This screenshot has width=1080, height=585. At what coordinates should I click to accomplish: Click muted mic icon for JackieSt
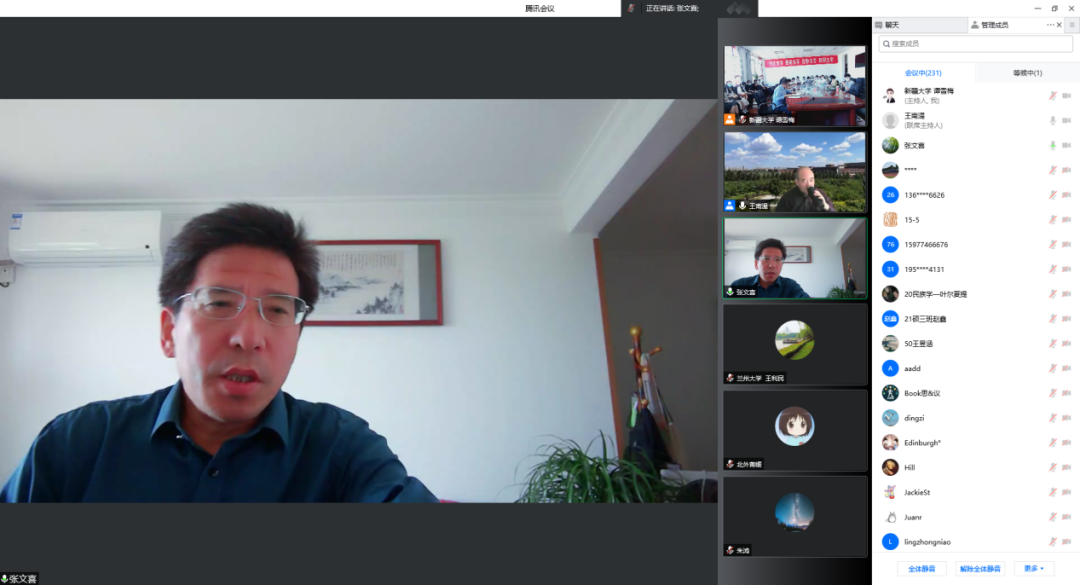coord(1052,492)
